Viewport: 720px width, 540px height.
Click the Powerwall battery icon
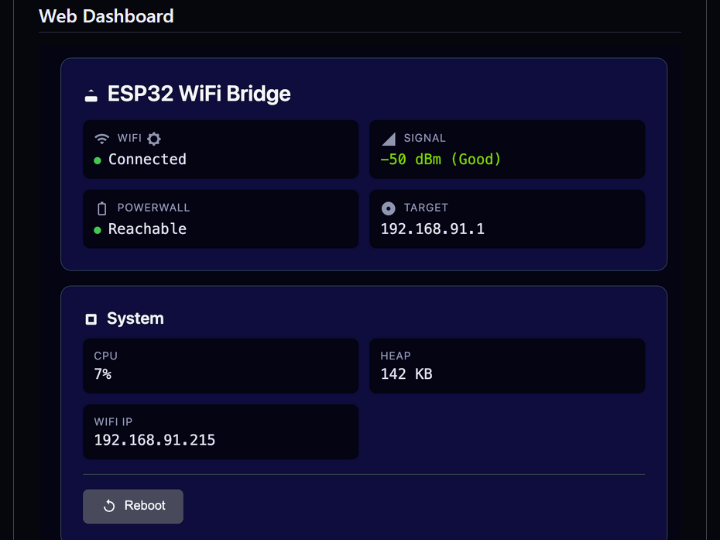click(101, 208)
